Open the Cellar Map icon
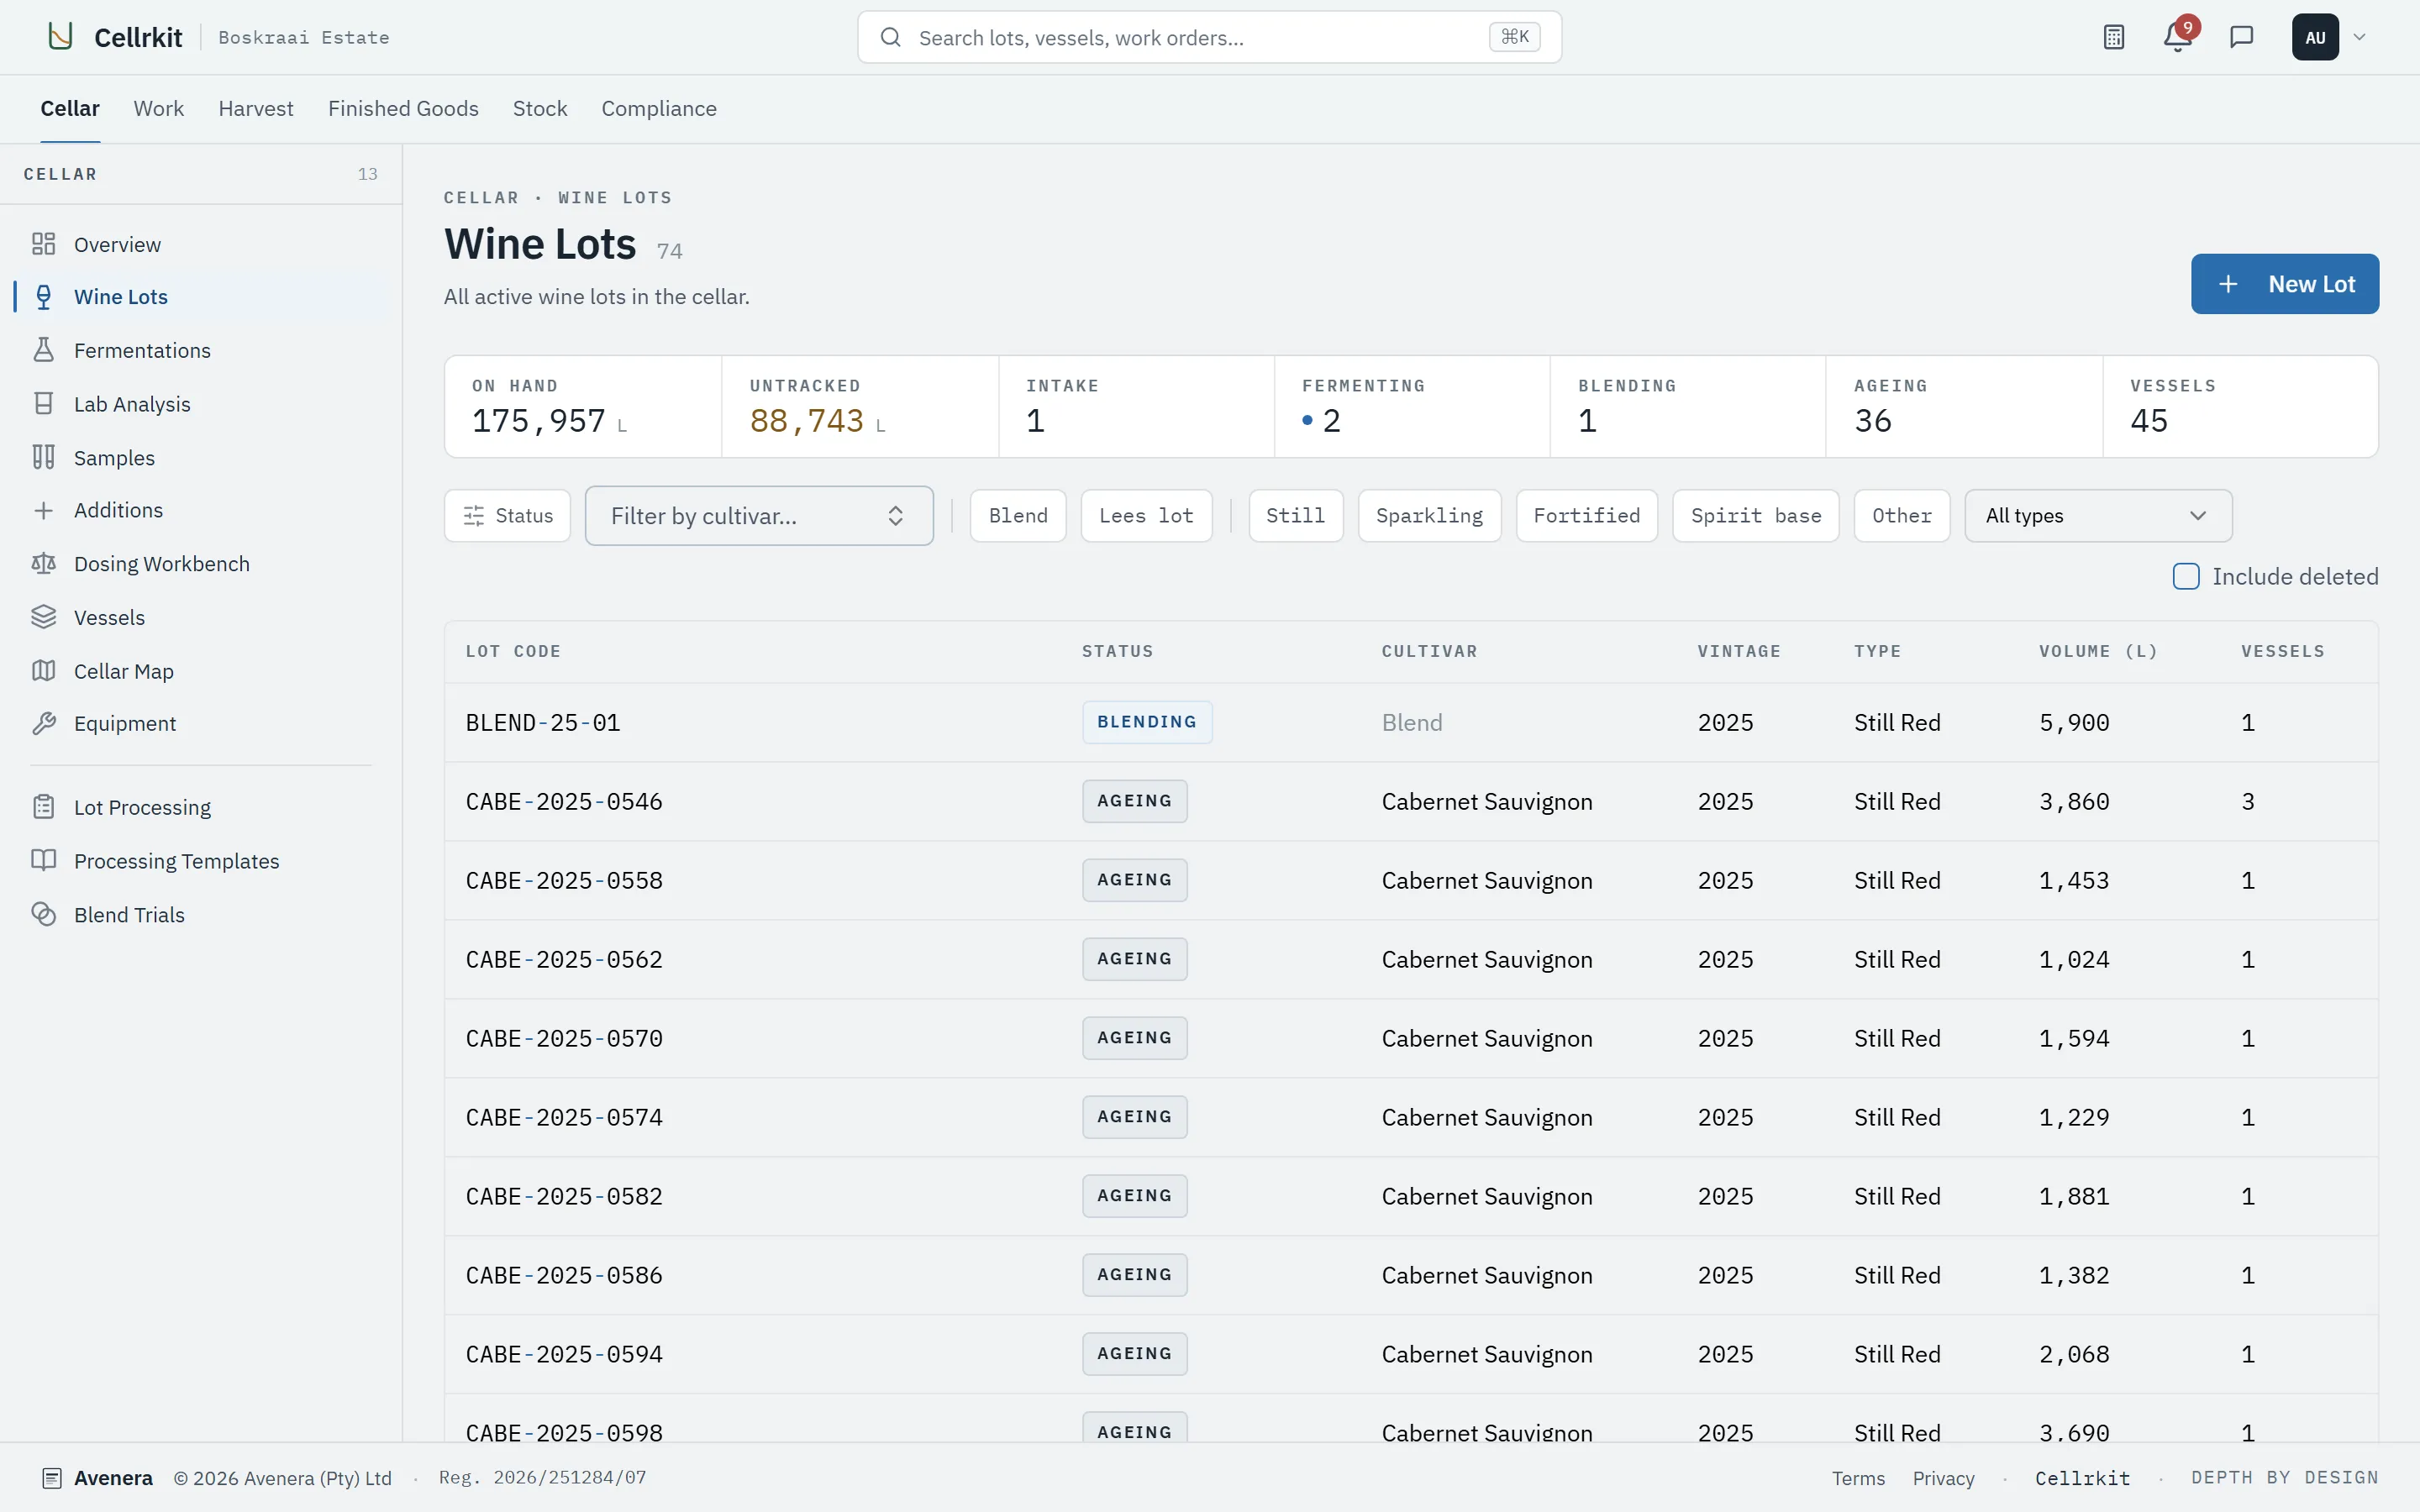This screenshot has height=1512, width=2420. tap(43, 671)
